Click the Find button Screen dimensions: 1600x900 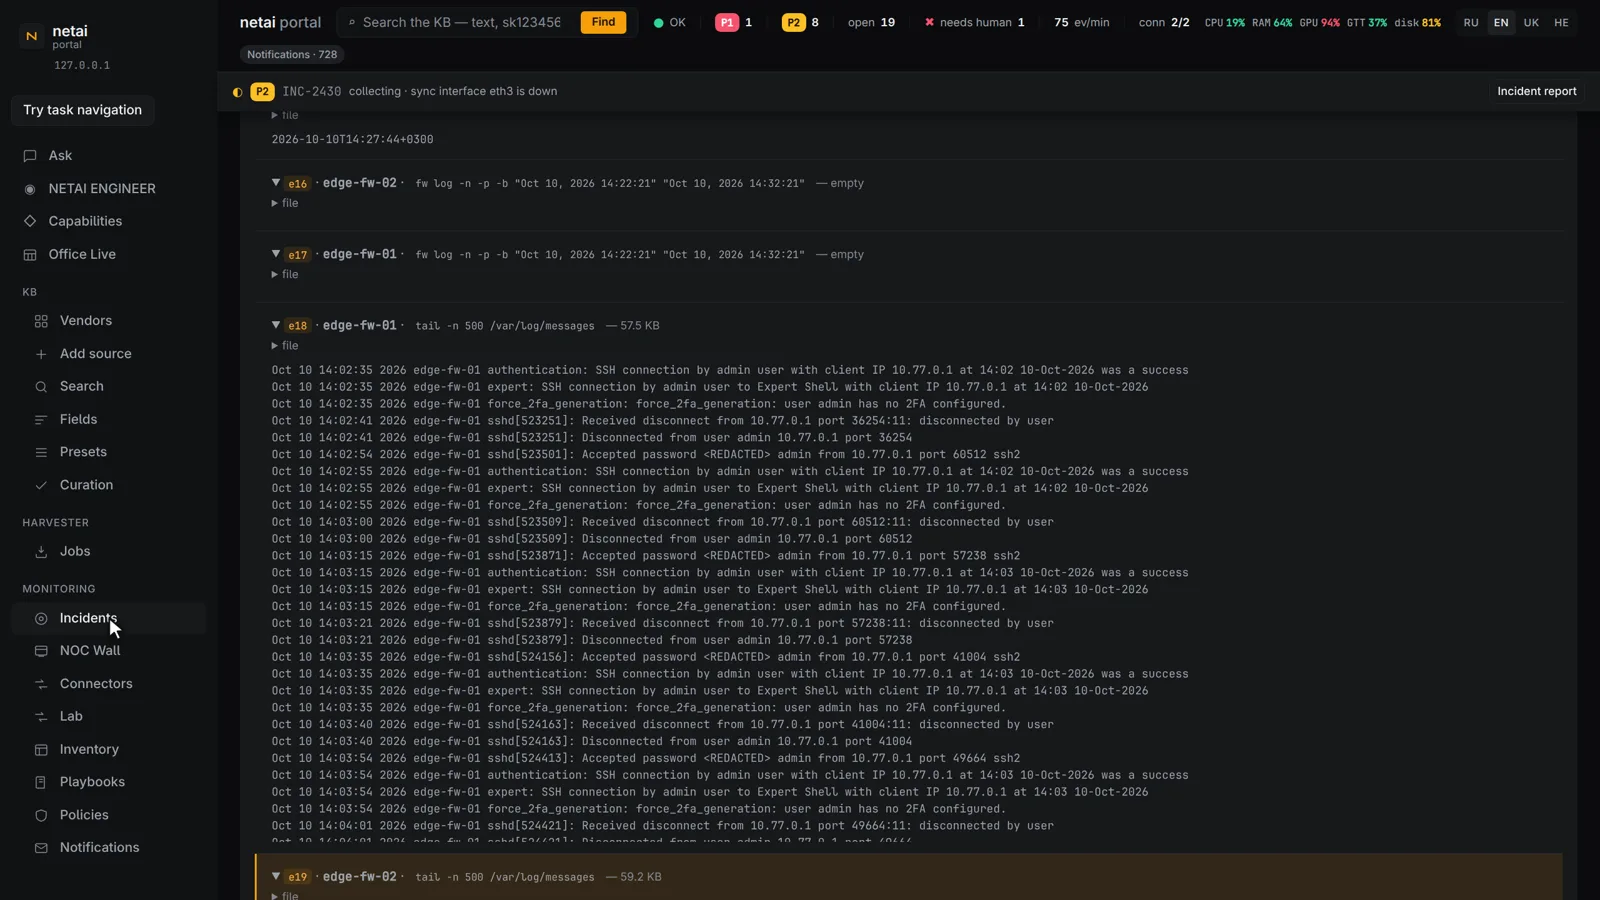pyautogui.click(x=603, y=22)
